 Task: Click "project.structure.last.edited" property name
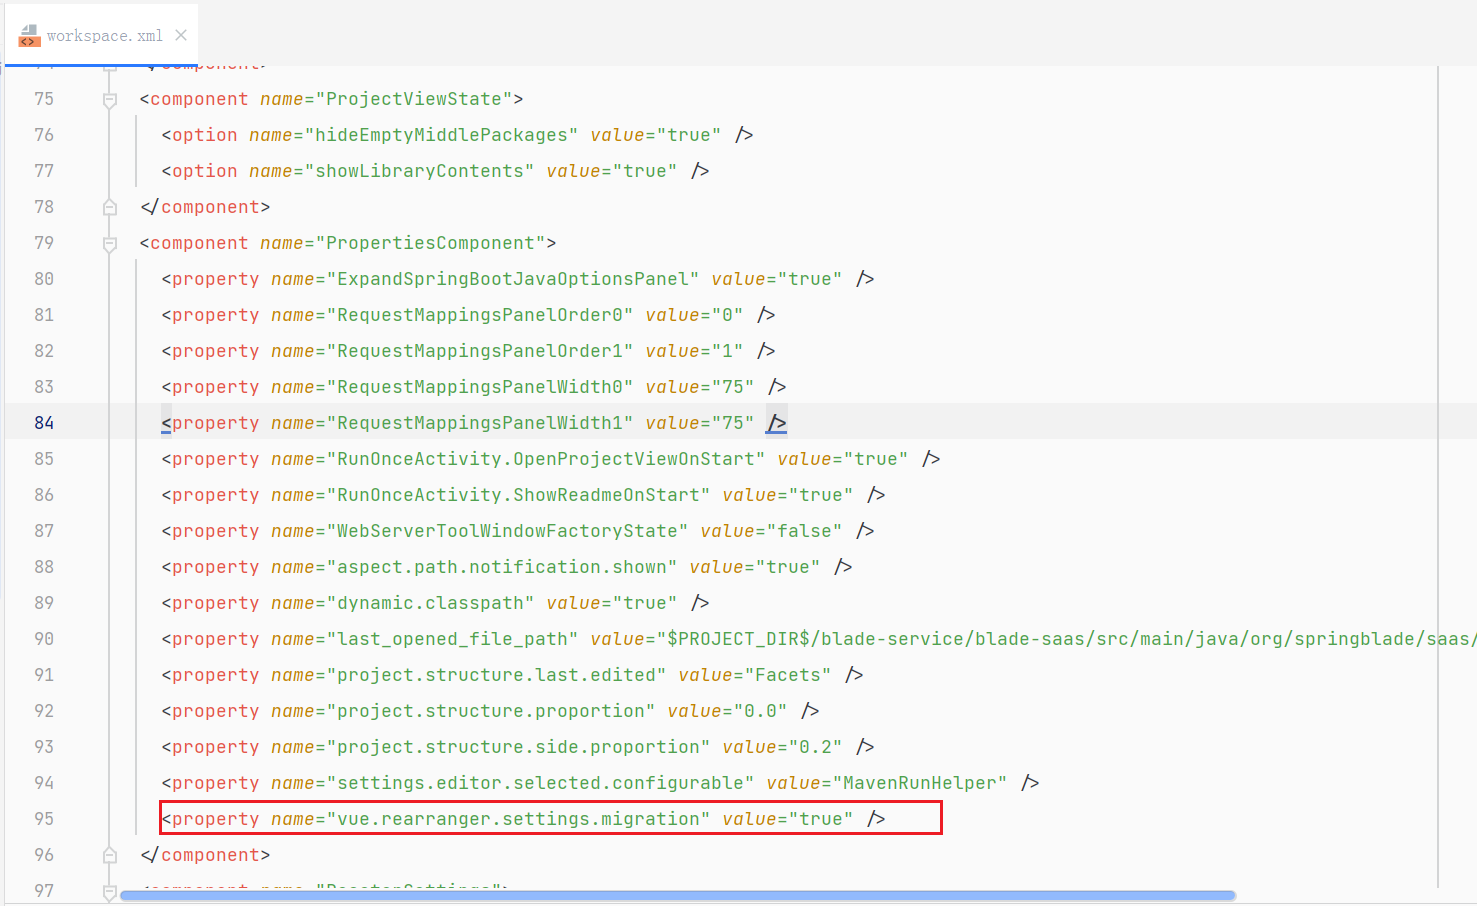coord(496,675)
